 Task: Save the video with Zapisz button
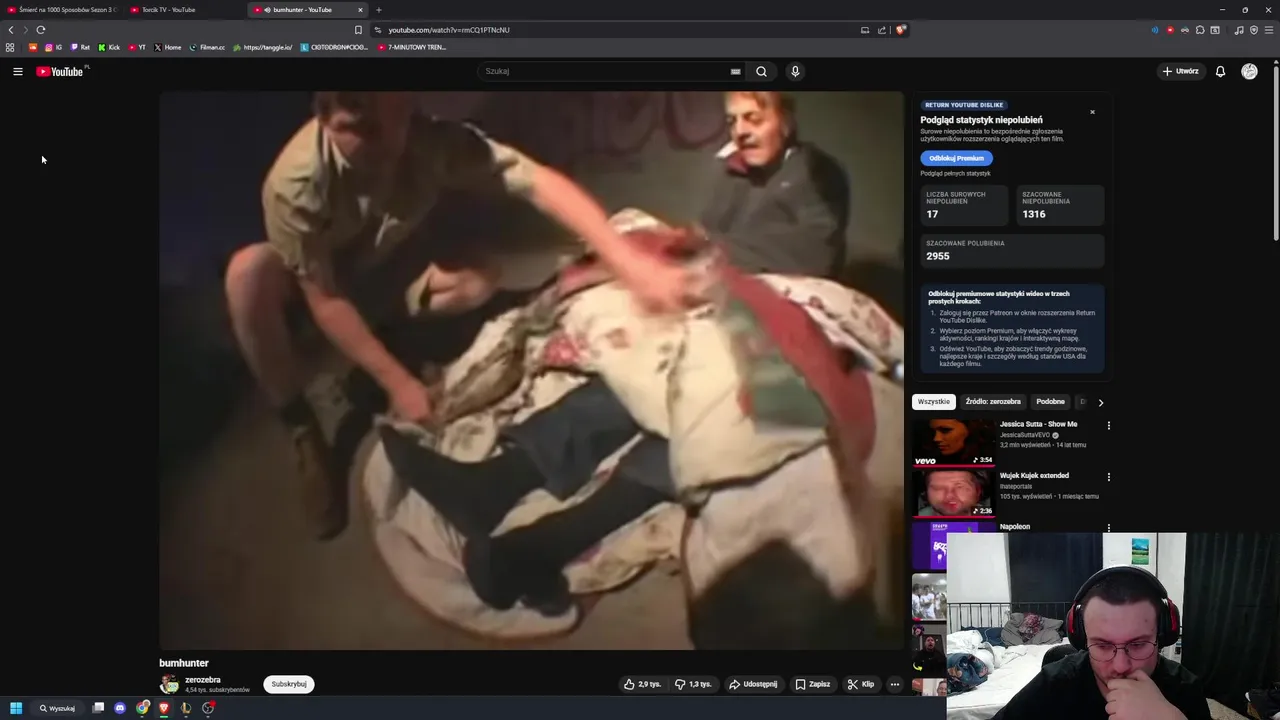812,684
